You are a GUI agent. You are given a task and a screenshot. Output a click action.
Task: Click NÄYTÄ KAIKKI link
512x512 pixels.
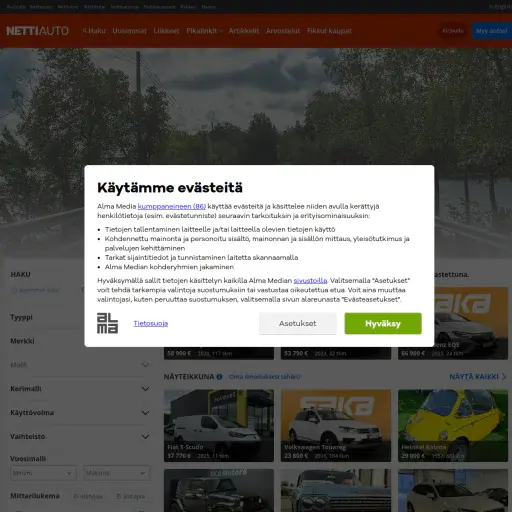click(x=478, y=377)
